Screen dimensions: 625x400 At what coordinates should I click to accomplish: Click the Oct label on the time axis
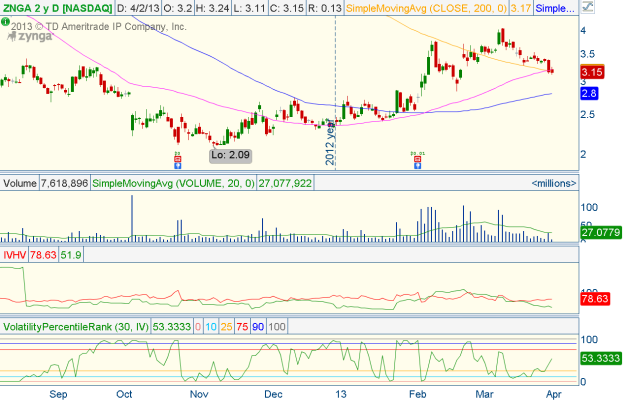click(x=124, y=394)
